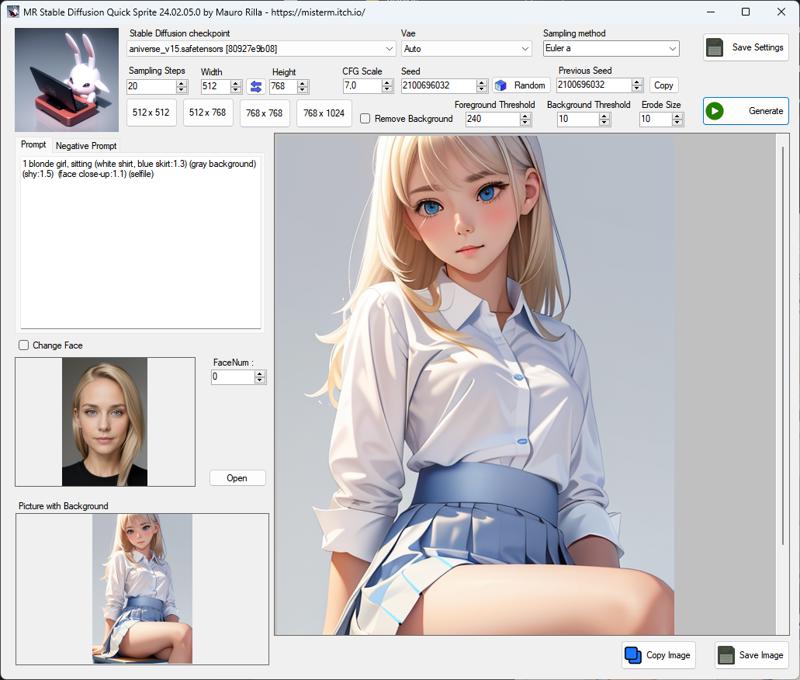Image resolution: width=800 pixels, height=680 pixels.
Task: Click the Background Threshold value field
Action: pyautogui.click(x=579, y=119)
